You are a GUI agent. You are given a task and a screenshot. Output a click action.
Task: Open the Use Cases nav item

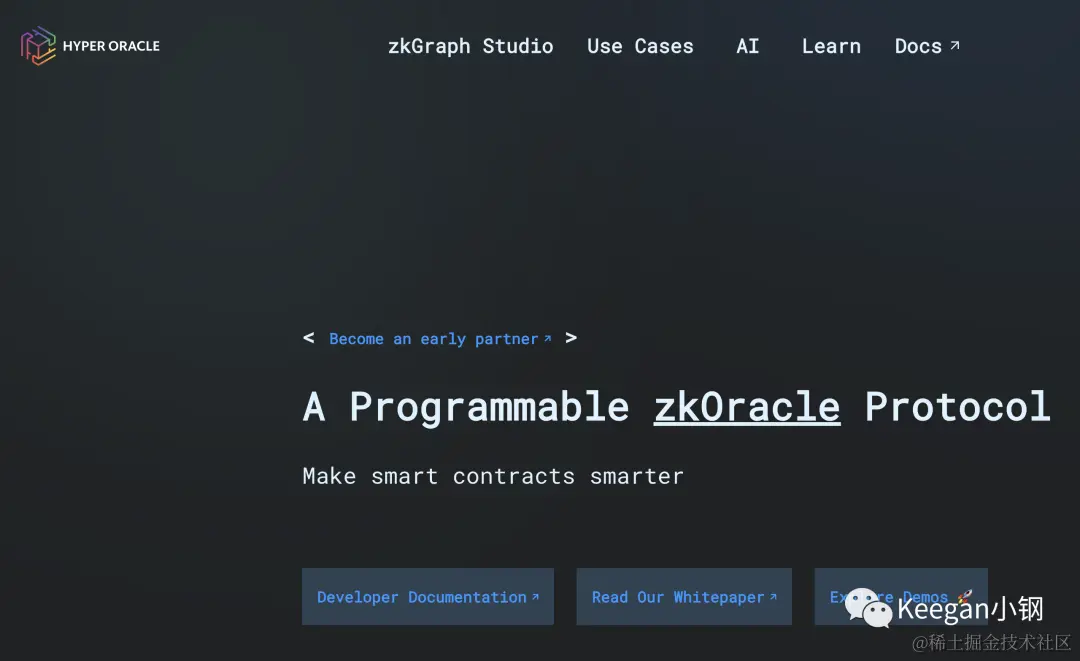click(x=640, y=46)
